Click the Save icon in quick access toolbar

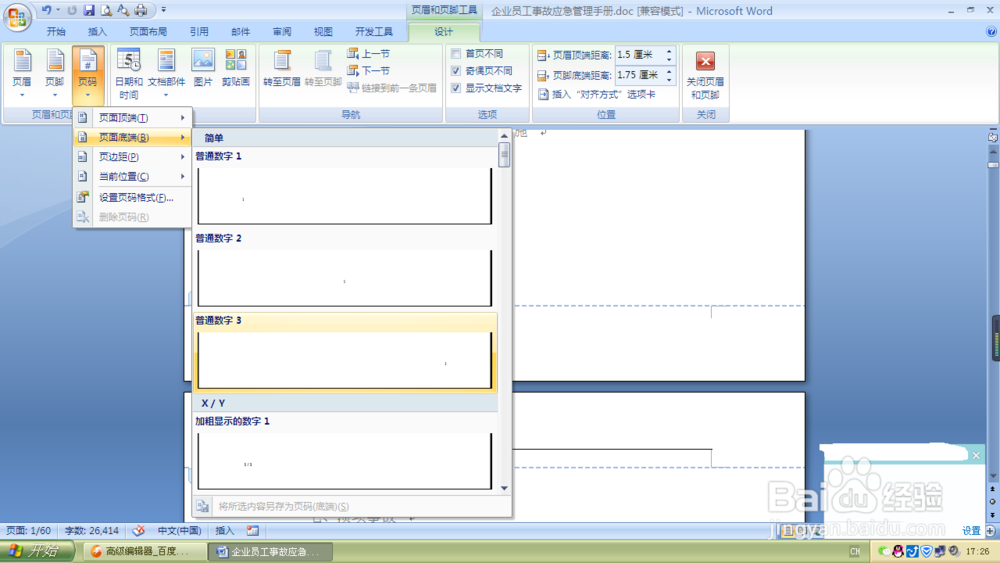(x=89, y=10)
